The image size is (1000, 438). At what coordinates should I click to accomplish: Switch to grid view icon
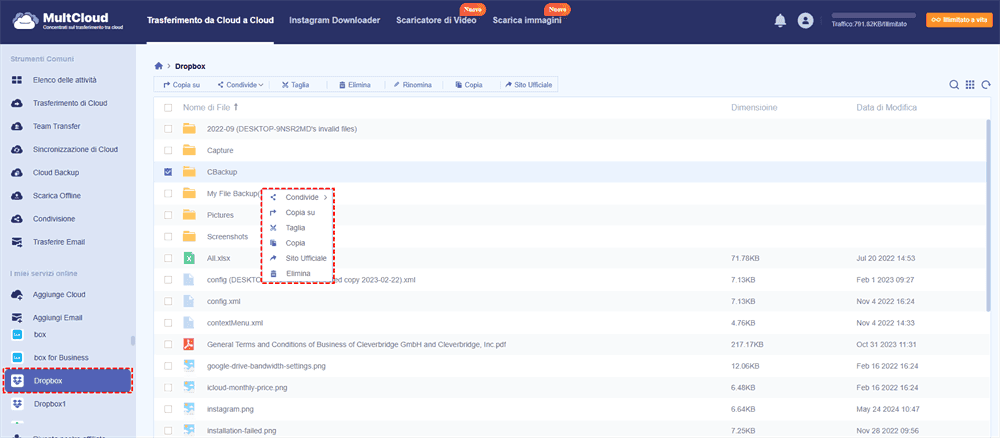pyautogui.click(x=970, y=85)
